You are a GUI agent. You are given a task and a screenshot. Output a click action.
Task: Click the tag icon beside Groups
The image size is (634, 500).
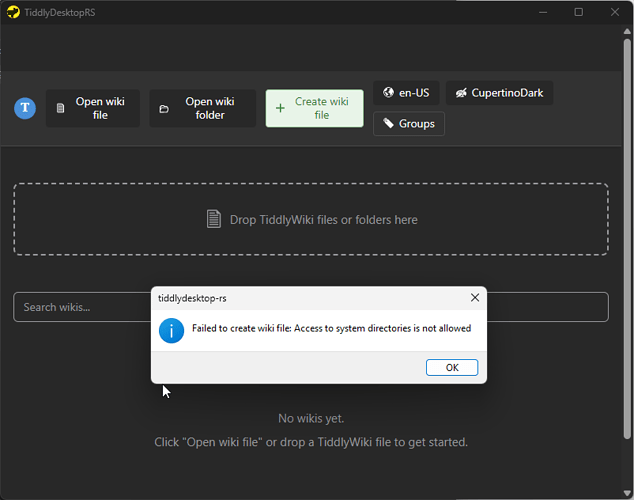387,124
